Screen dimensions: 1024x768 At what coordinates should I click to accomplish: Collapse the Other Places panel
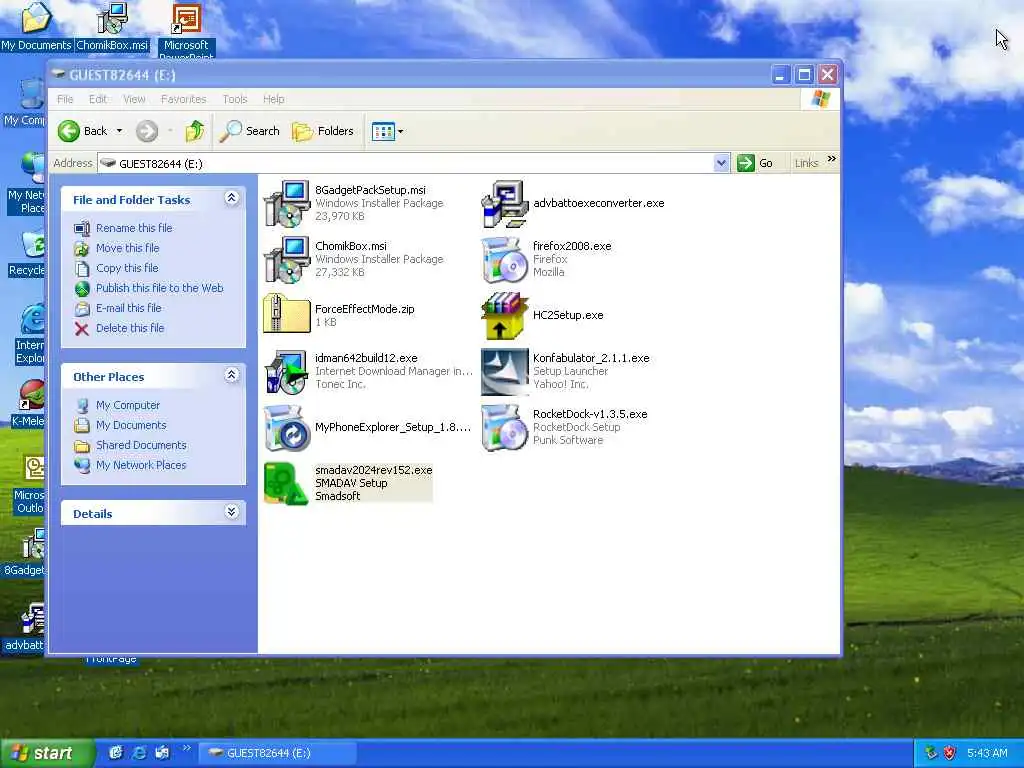click(231, 375)
